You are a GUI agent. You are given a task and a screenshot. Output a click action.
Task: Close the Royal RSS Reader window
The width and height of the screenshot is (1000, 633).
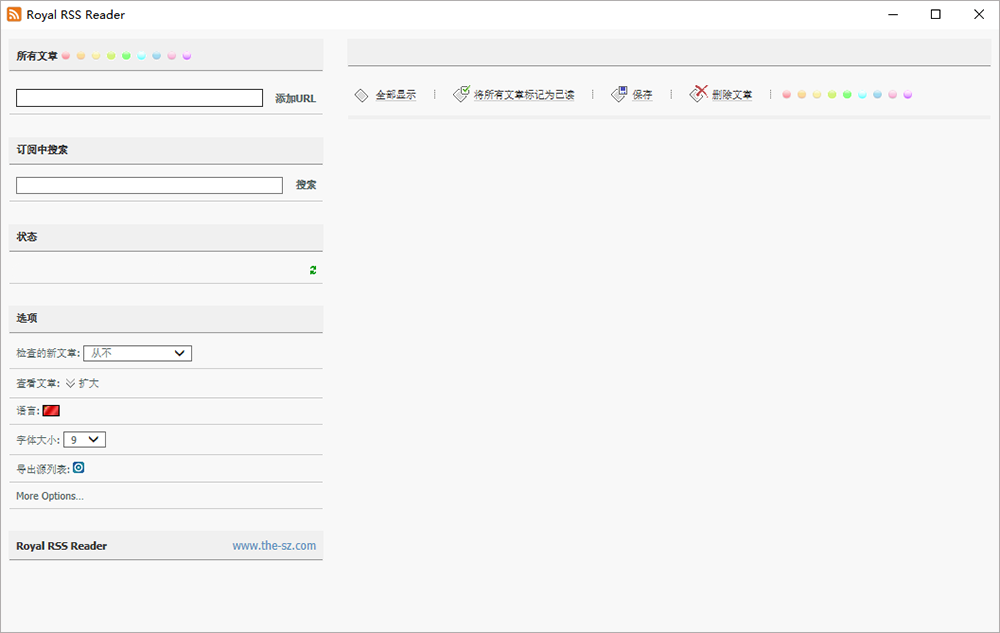tap(979, 14)
